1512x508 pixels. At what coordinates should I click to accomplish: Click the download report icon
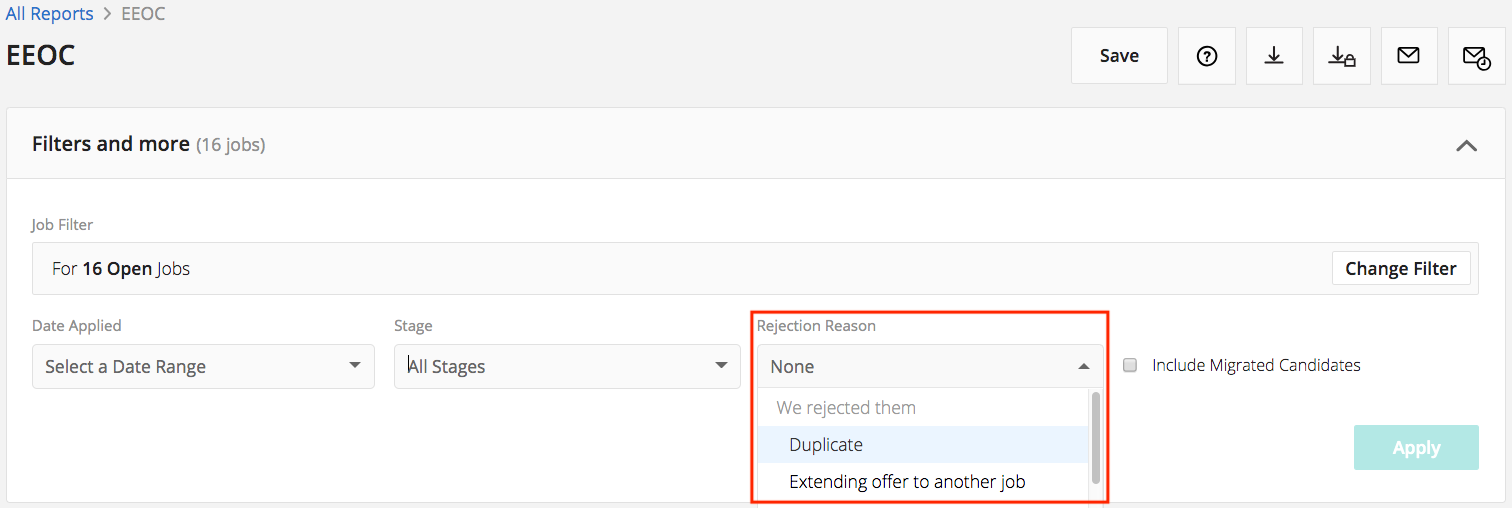pyautogui.click(x=1274, y=56)
